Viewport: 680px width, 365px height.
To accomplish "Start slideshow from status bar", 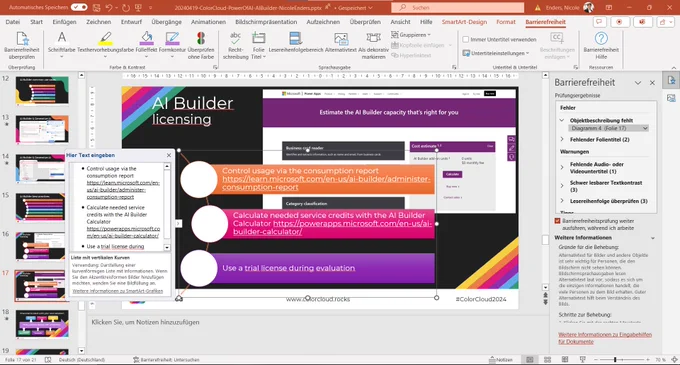I will 582,360.
